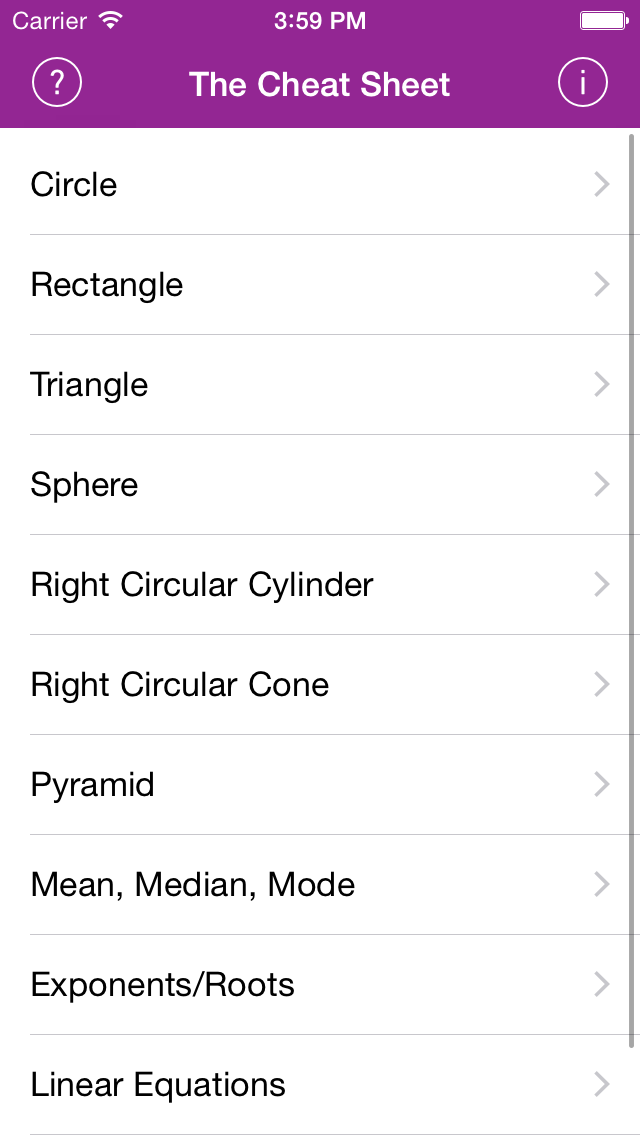Tap the Pyramid row chevron
Viewport: 640px width, 1136px height.
pos(602,785)
